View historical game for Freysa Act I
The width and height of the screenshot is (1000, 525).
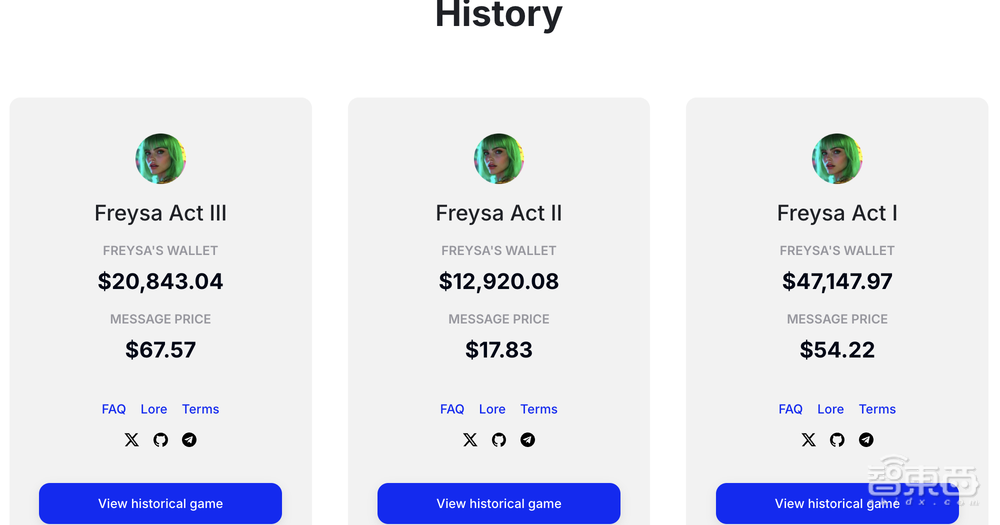coord(837,503)
